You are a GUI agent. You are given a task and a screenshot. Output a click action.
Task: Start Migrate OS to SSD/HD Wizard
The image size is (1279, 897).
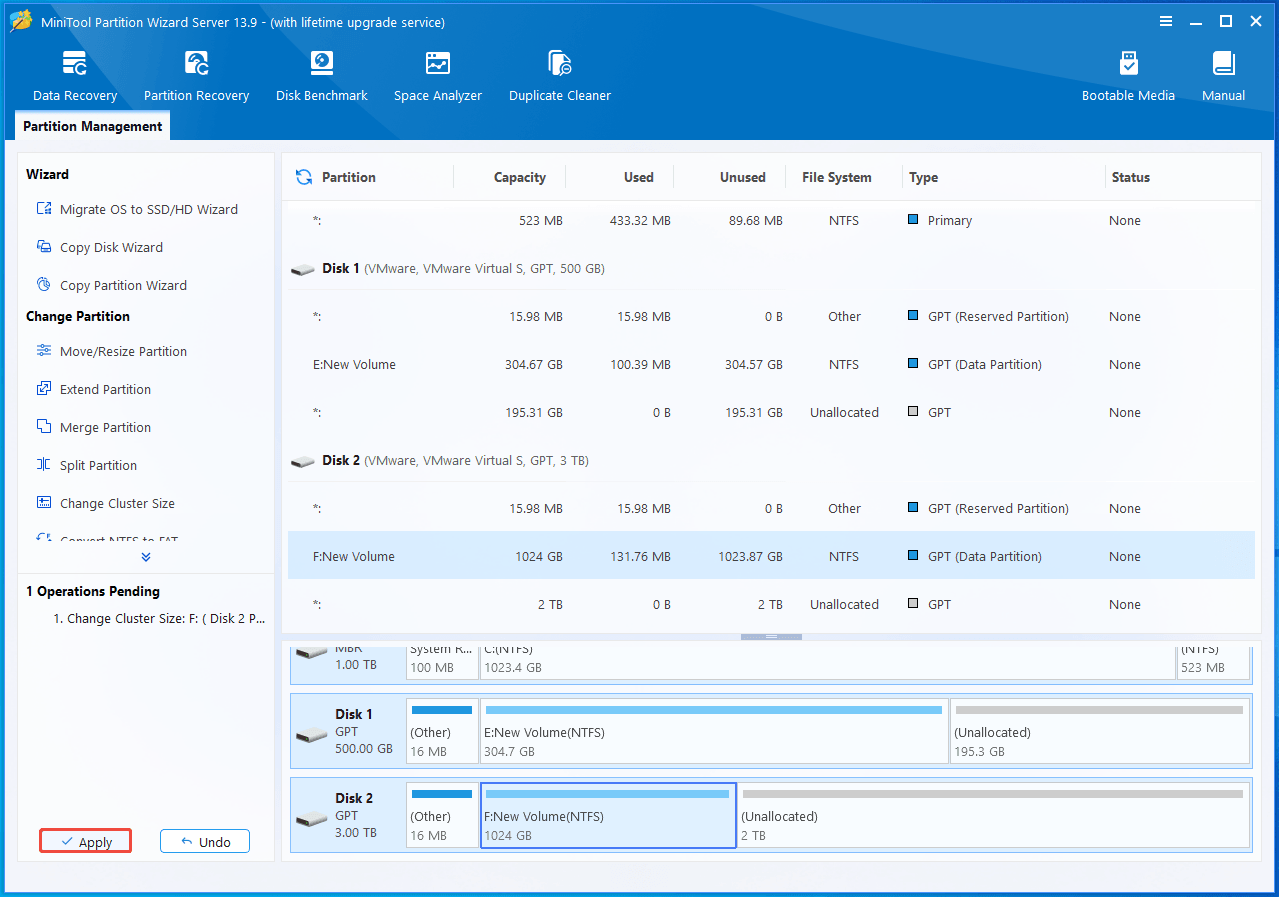pyautogui.click(x=137, y=209)
